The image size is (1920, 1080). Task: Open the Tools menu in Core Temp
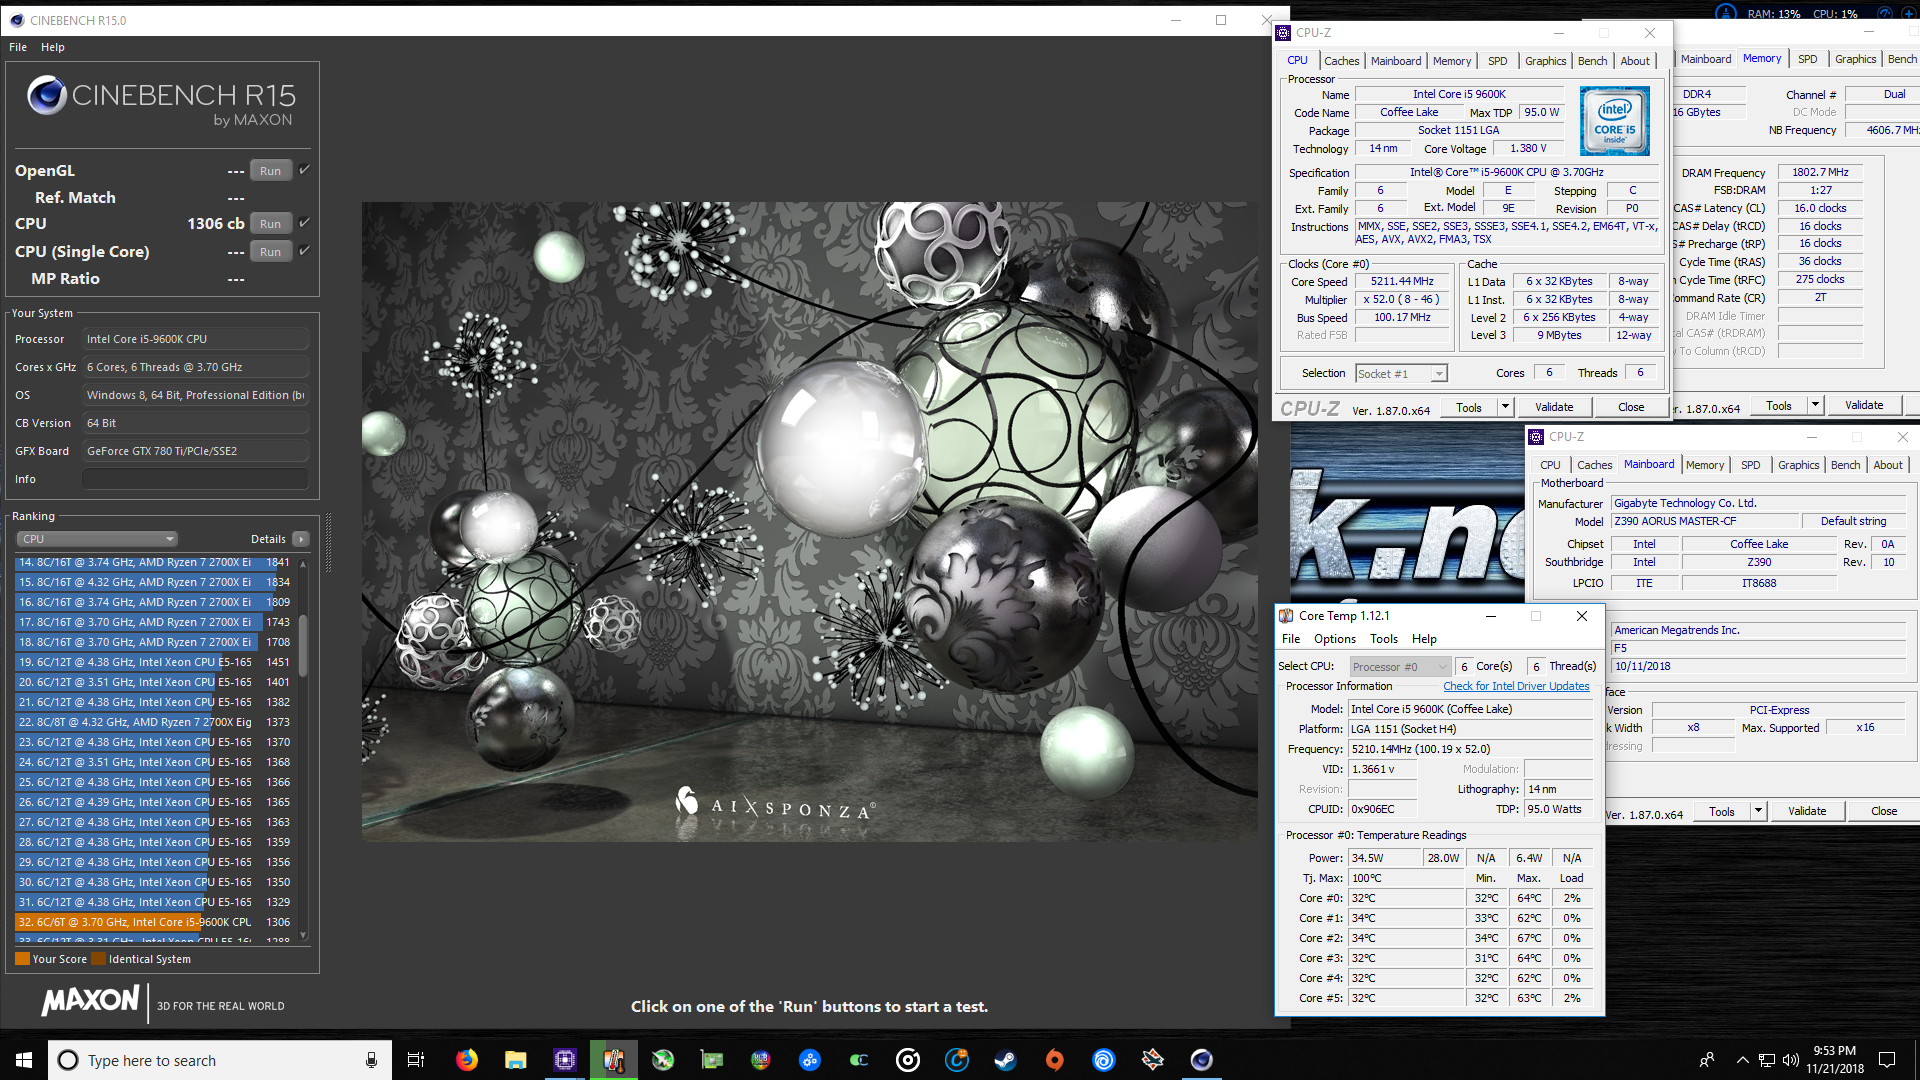pyautogui.click(x=1384, y=639)
